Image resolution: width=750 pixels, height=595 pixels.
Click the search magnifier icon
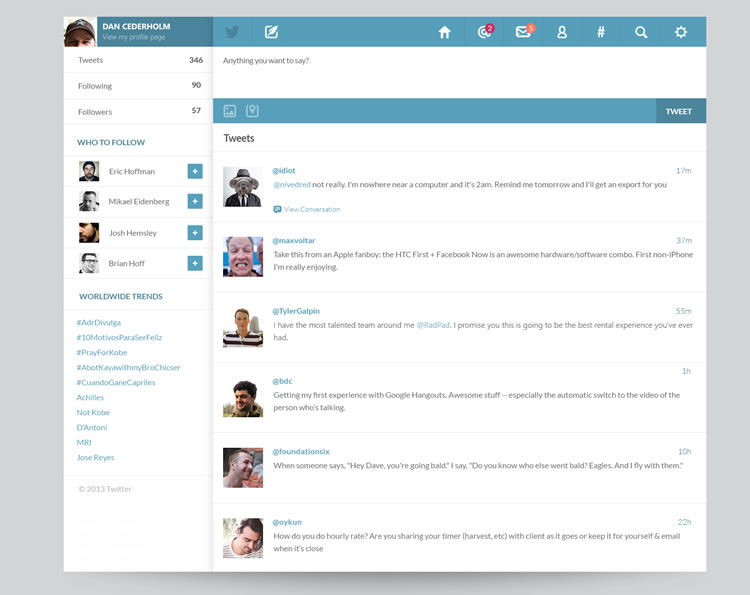(641, 32)
